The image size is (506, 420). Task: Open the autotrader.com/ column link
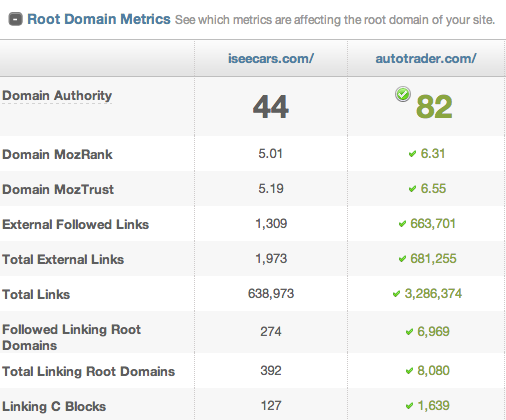pos(426,59)
